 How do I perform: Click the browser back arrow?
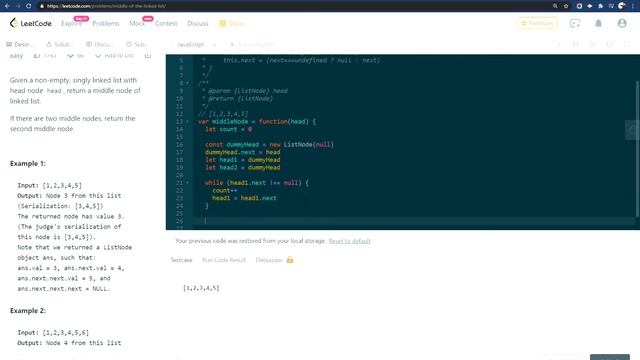click(7, 6)
